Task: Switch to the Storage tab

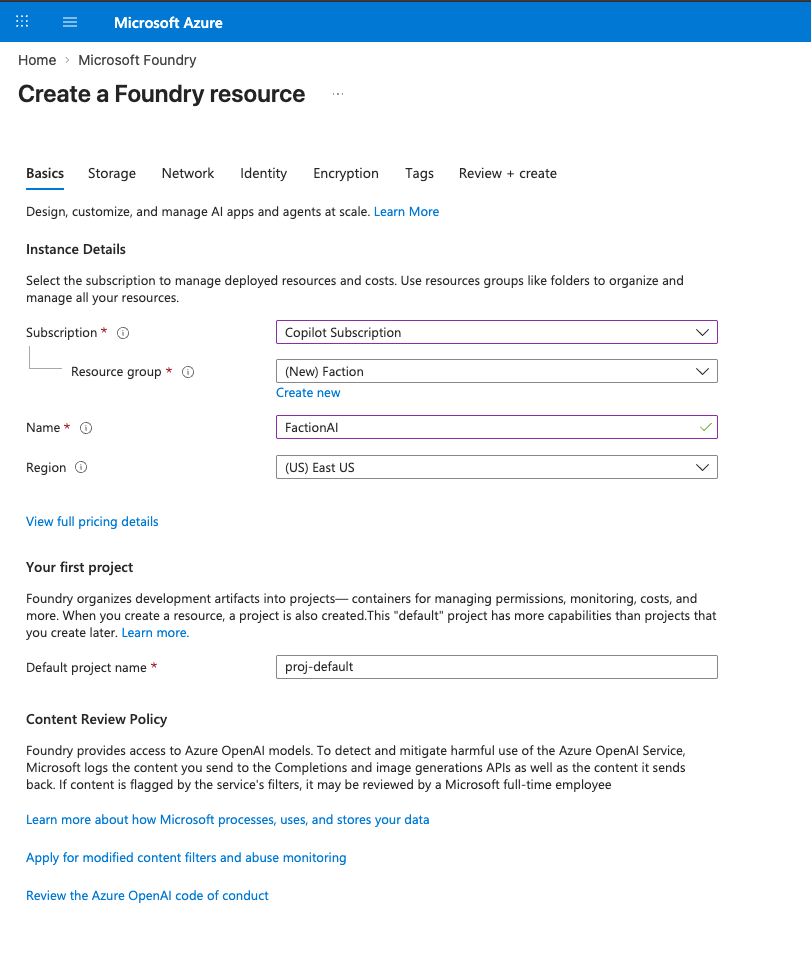Action: (112, 173)
